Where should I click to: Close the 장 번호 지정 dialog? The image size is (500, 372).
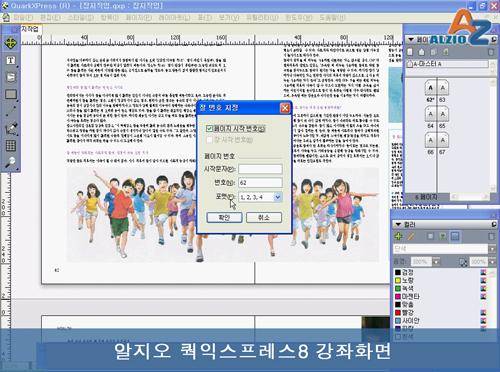285,108
